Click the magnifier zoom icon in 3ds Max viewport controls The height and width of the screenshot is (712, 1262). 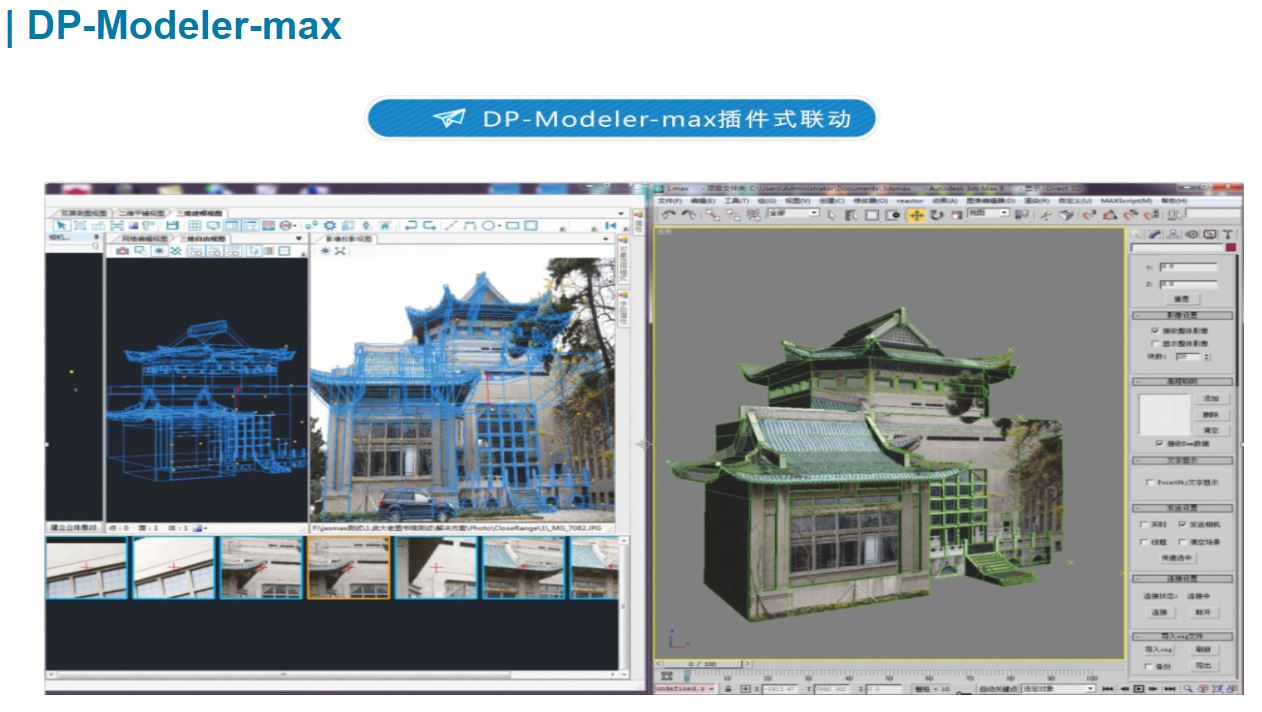click(x=1187, y=689)
